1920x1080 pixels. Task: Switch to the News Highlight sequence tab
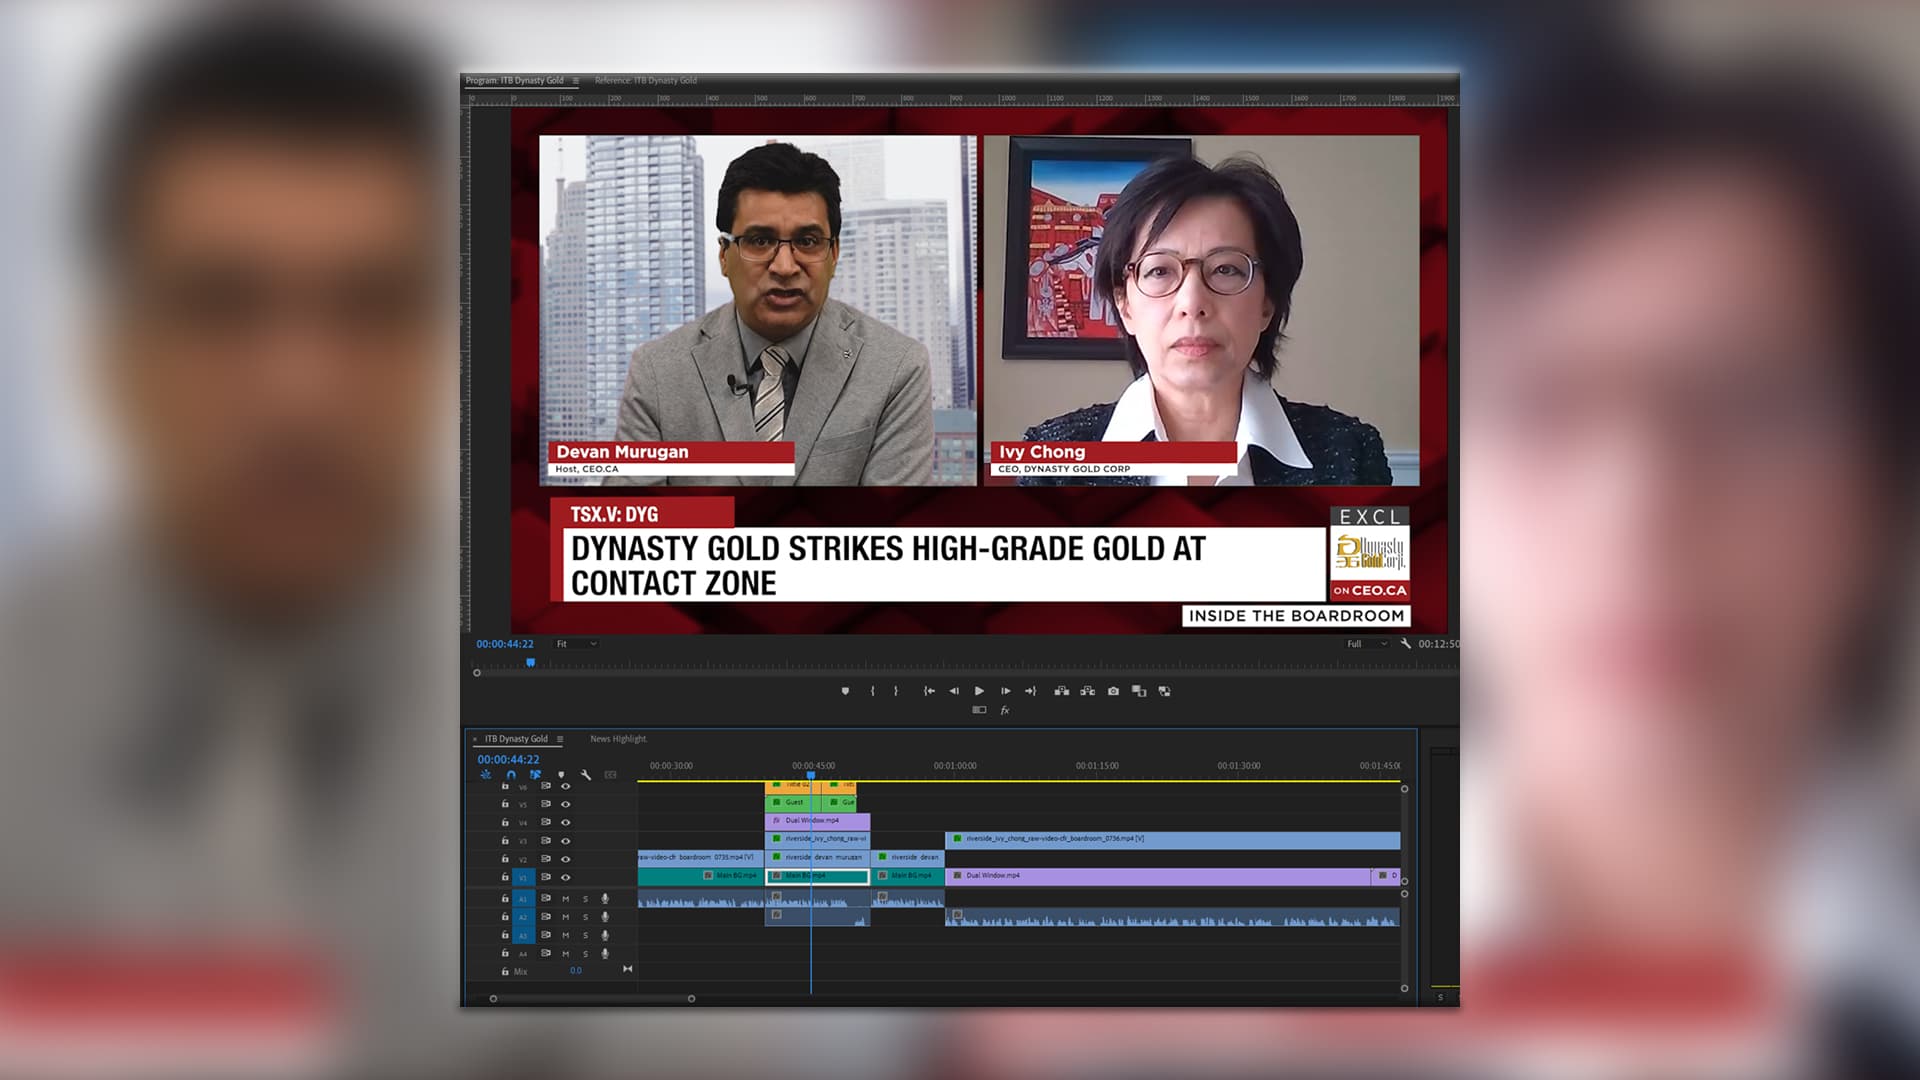point(618,739)
